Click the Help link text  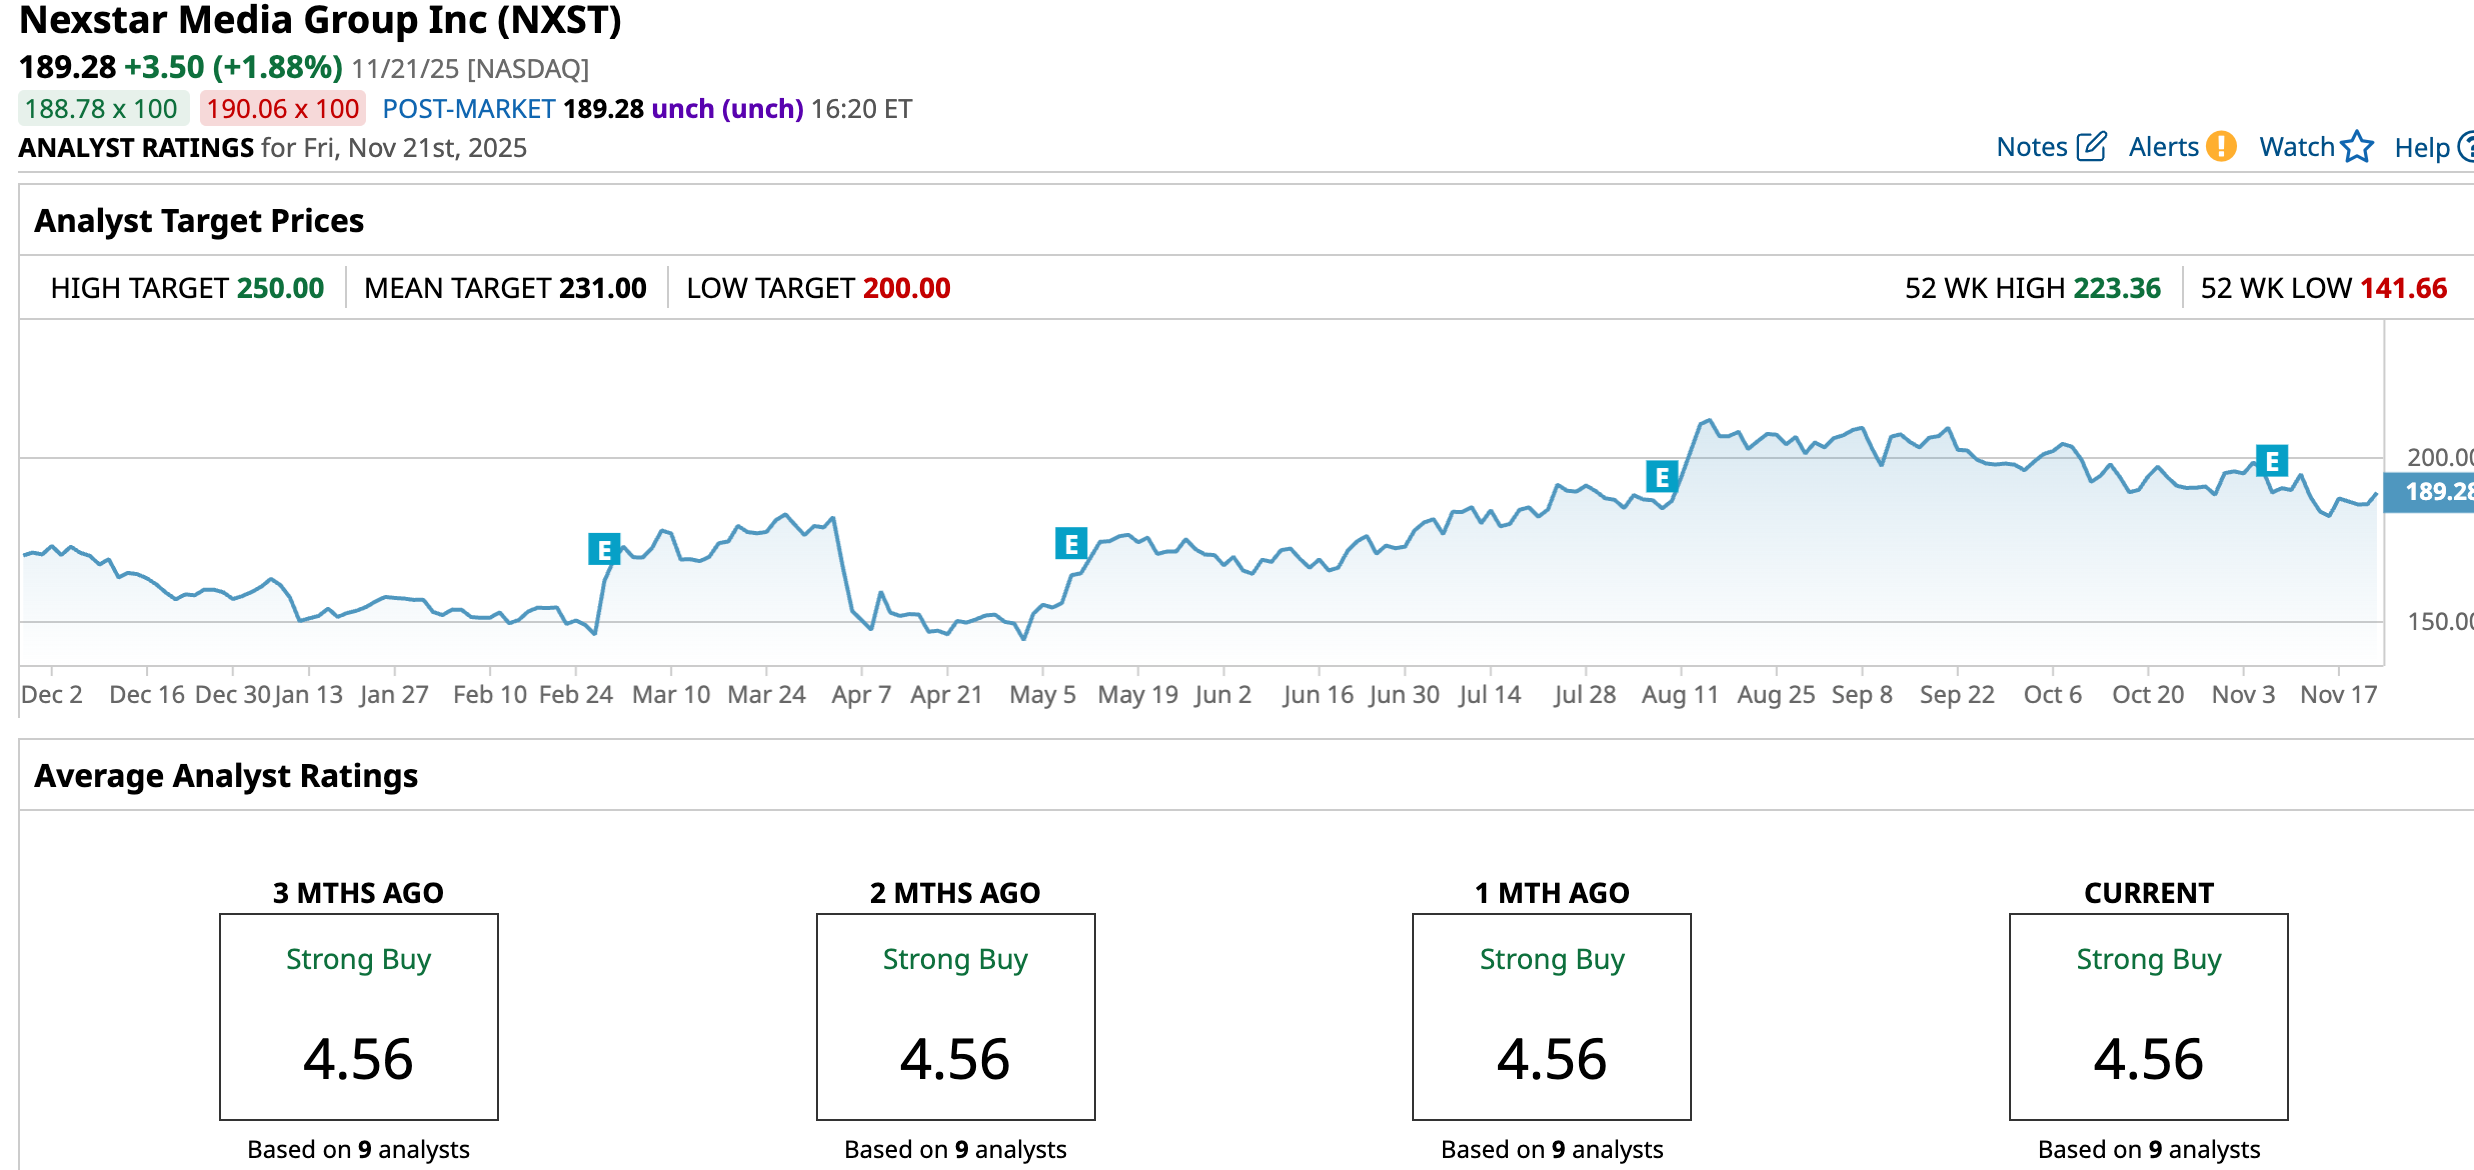pyautogui.click(x=2421, y=148)
